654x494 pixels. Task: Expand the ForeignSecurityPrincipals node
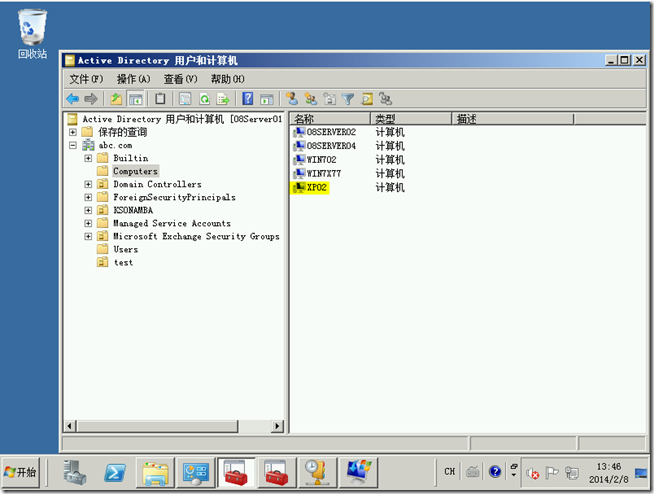click(88, 197)
